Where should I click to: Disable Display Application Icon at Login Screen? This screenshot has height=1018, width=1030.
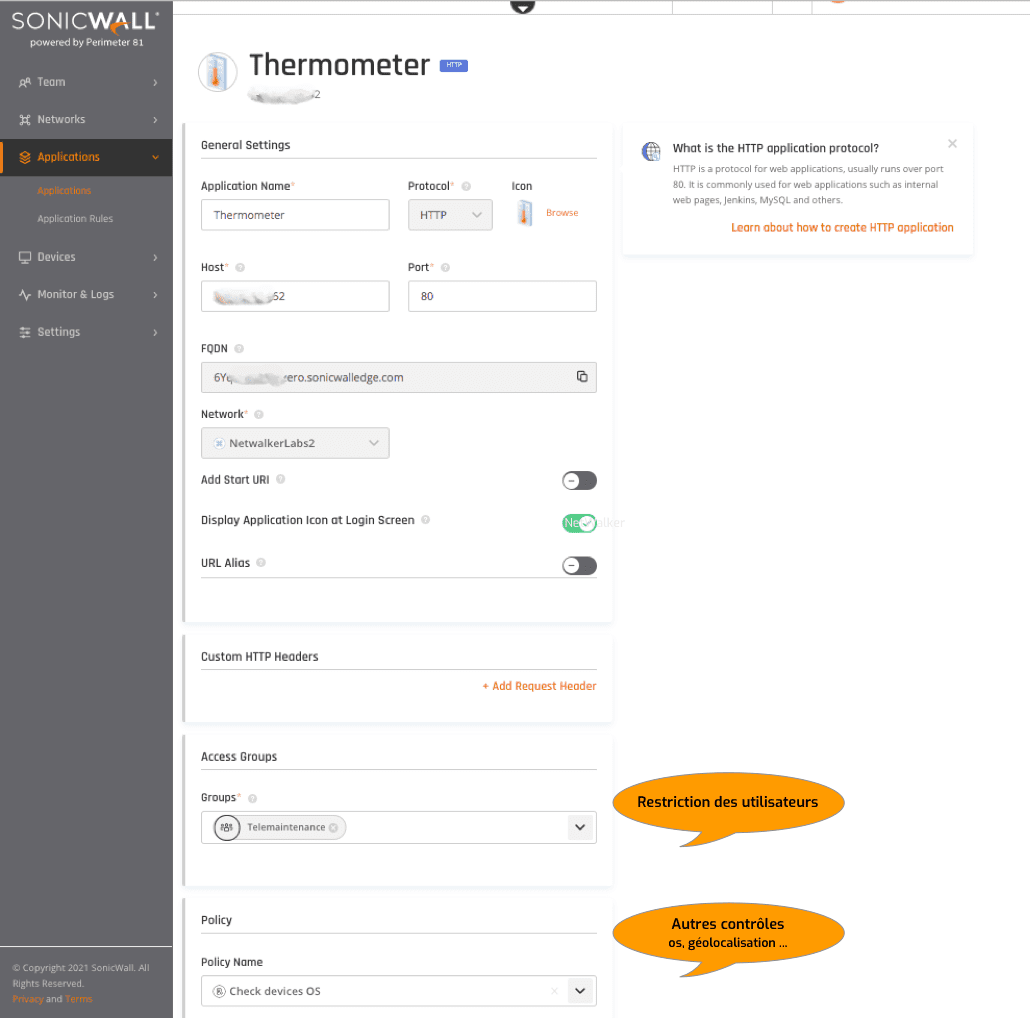click(579, 523)
